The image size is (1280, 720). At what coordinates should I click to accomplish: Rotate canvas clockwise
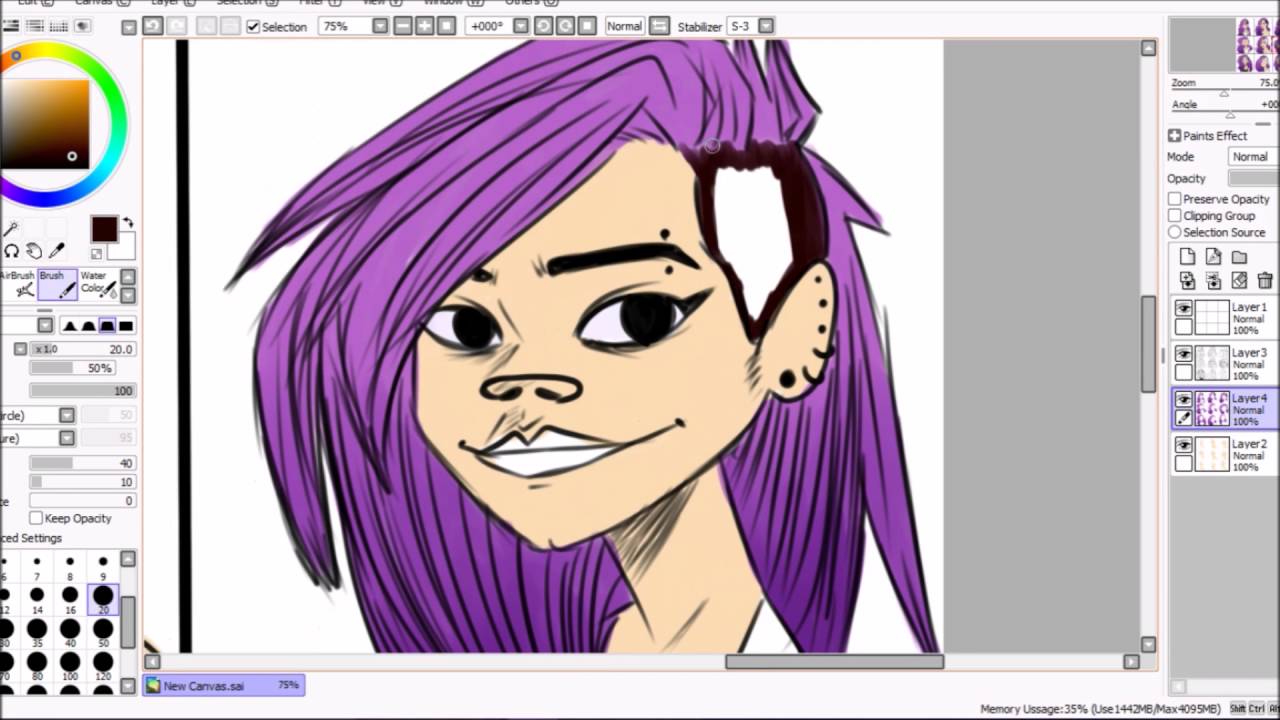[565, 26]
